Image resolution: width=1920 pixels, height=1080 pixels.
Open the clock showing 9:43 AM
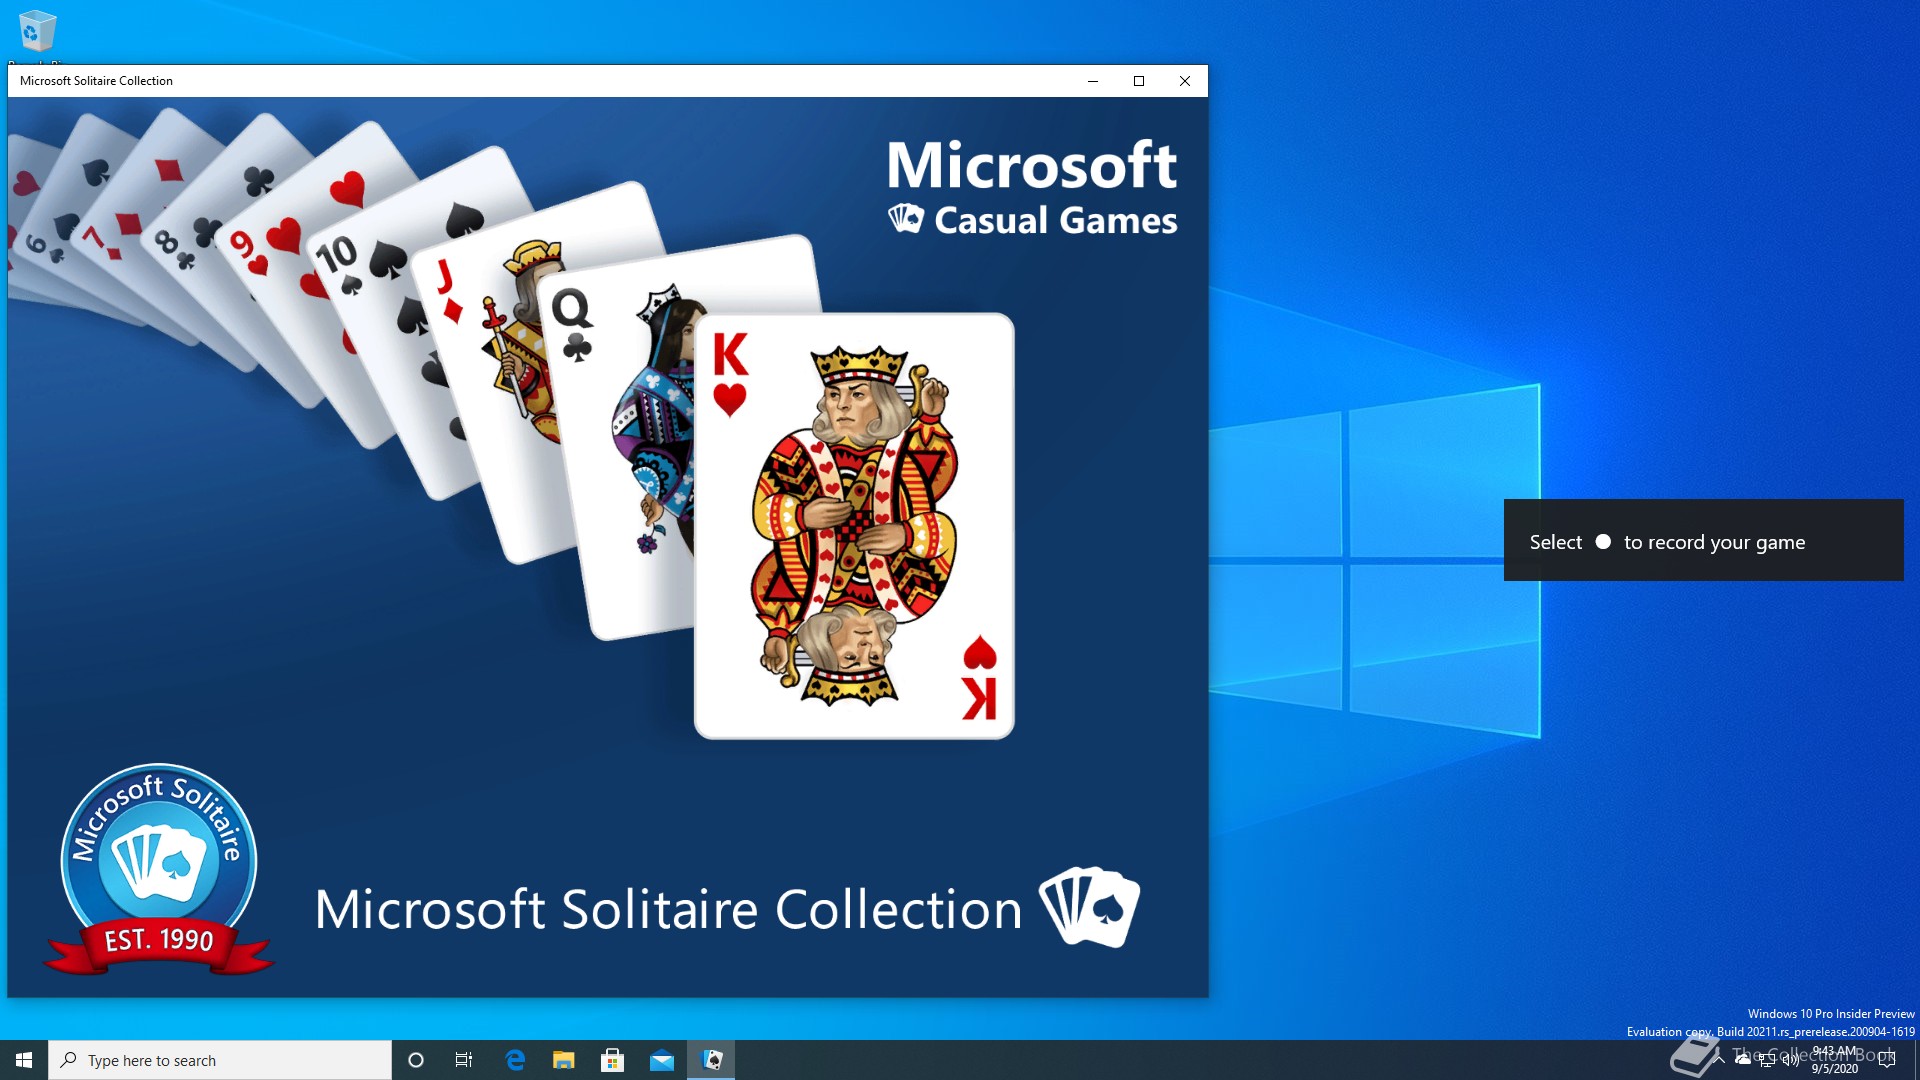[1834, 1060]
